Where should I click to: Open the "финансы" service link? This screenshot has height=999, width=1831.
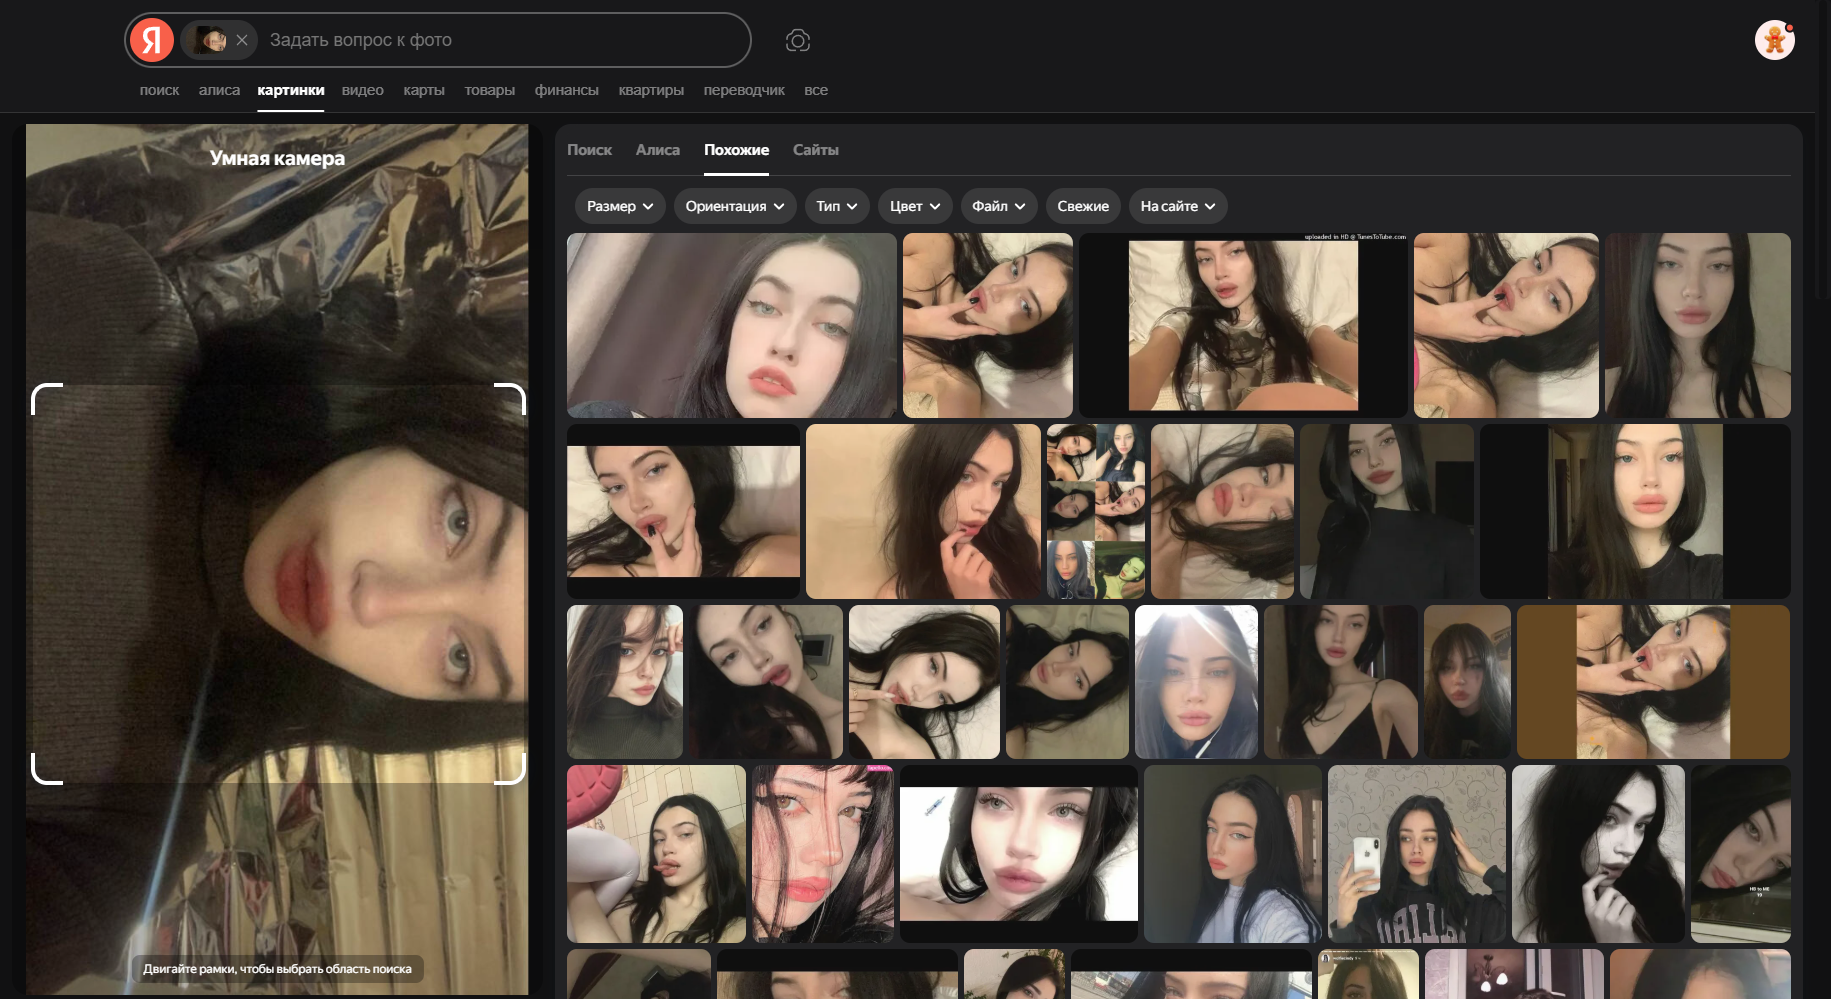pyautogui.click(x=567, y=90)
